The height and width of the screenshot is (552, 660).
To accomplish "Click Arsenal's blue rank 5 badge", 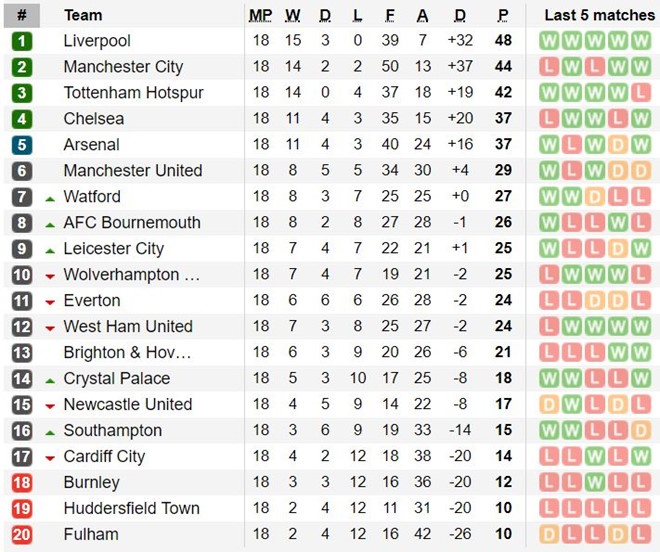I will tap(22, 145).
